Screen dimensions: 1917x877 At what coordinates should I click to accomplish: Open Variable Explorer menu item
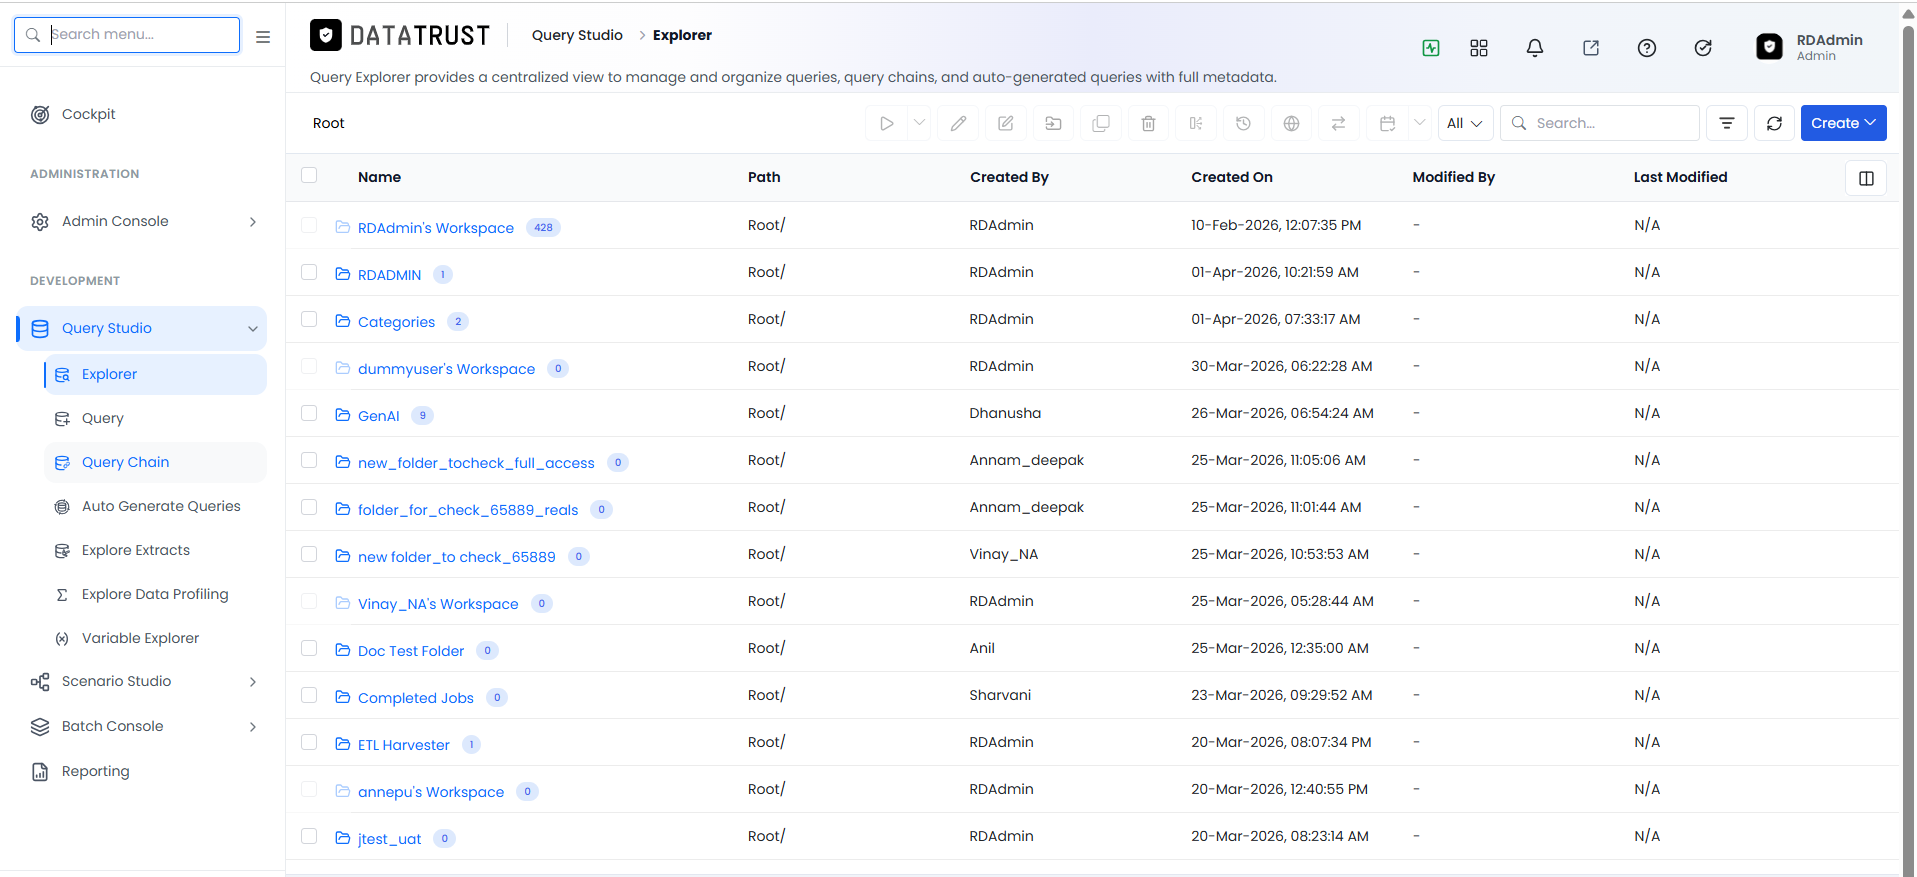[155, 638]
